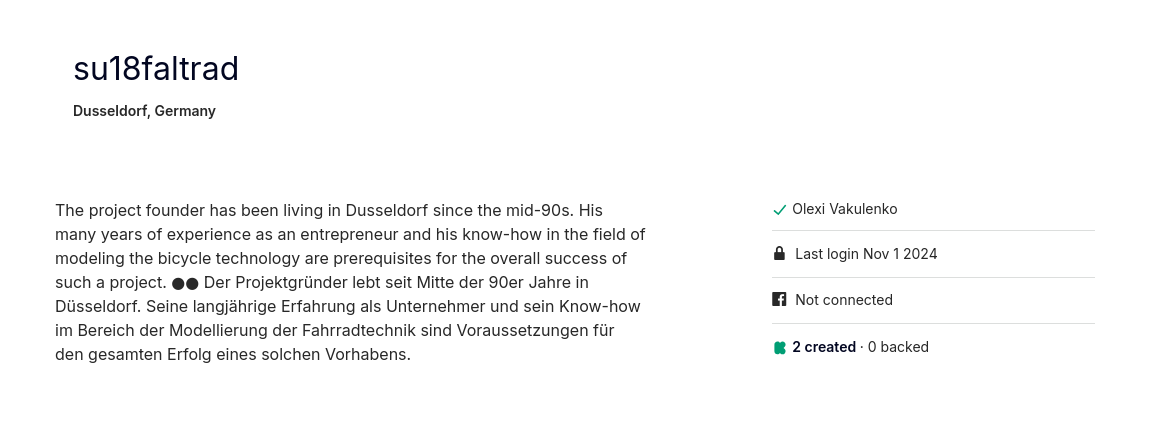Click the bio line starting "many years of experience"

[x=350, y=235]
